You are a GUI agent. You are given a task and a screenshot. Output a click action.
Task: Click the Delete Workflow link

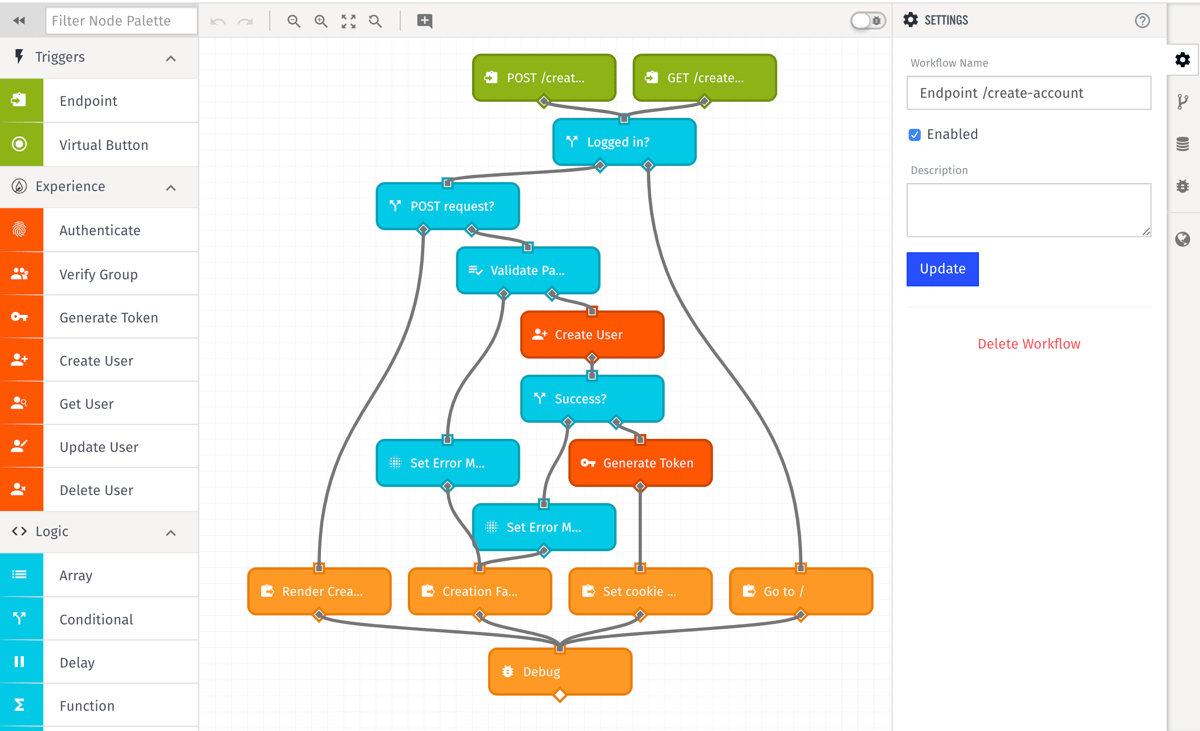tap(1029, 344)
